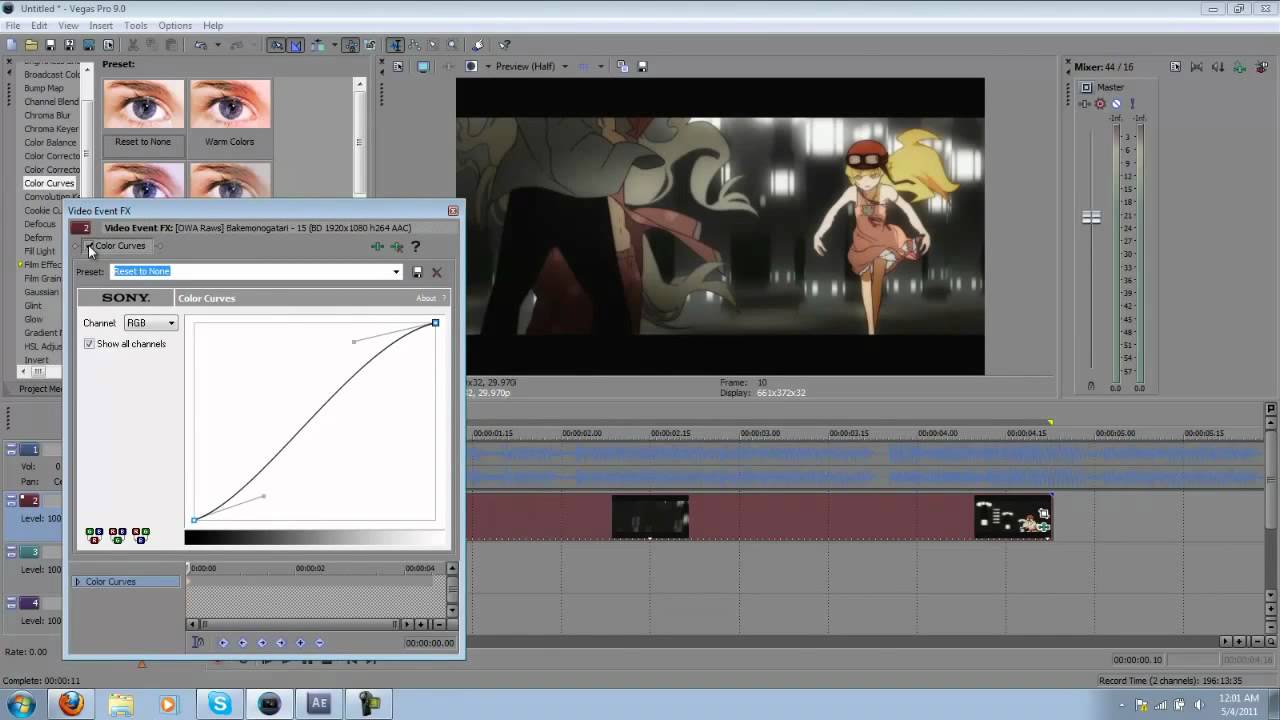Delete the current preset X icon
This screenshot has width=1280, height=720.
437,272
